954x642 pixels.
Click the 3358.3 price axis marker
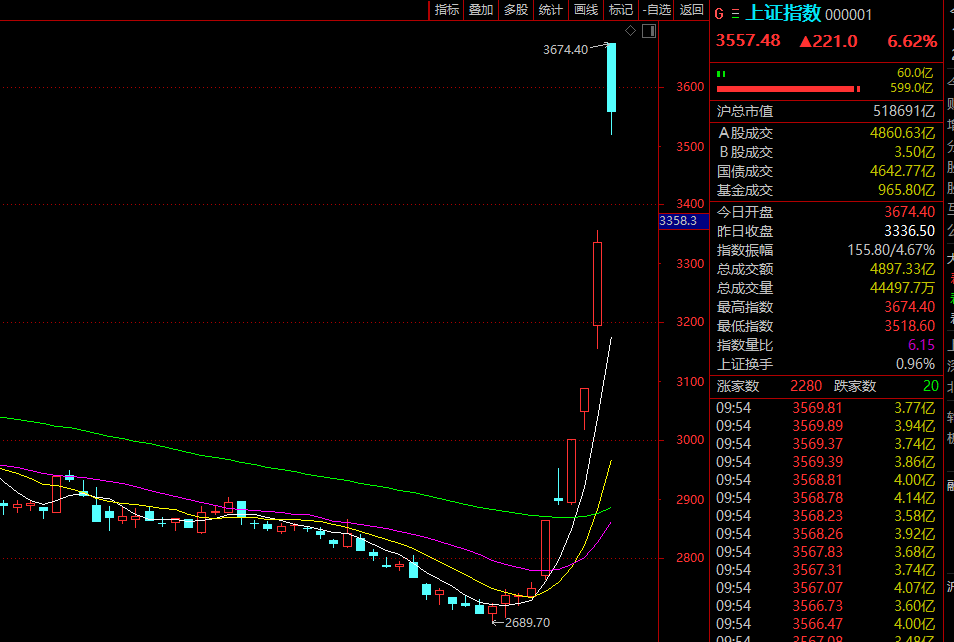(x=678, y=220)
